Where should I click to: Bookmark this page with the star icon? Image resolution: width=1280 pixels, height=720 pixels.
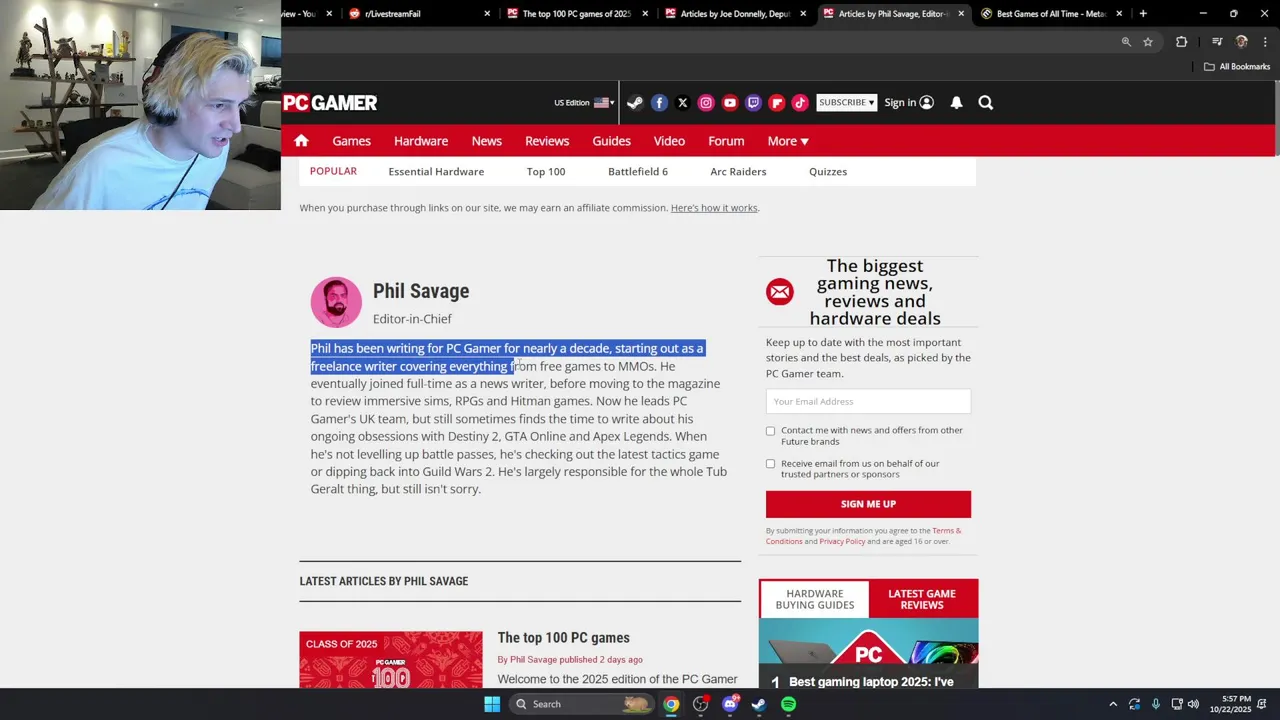[x=1148, y=42]
